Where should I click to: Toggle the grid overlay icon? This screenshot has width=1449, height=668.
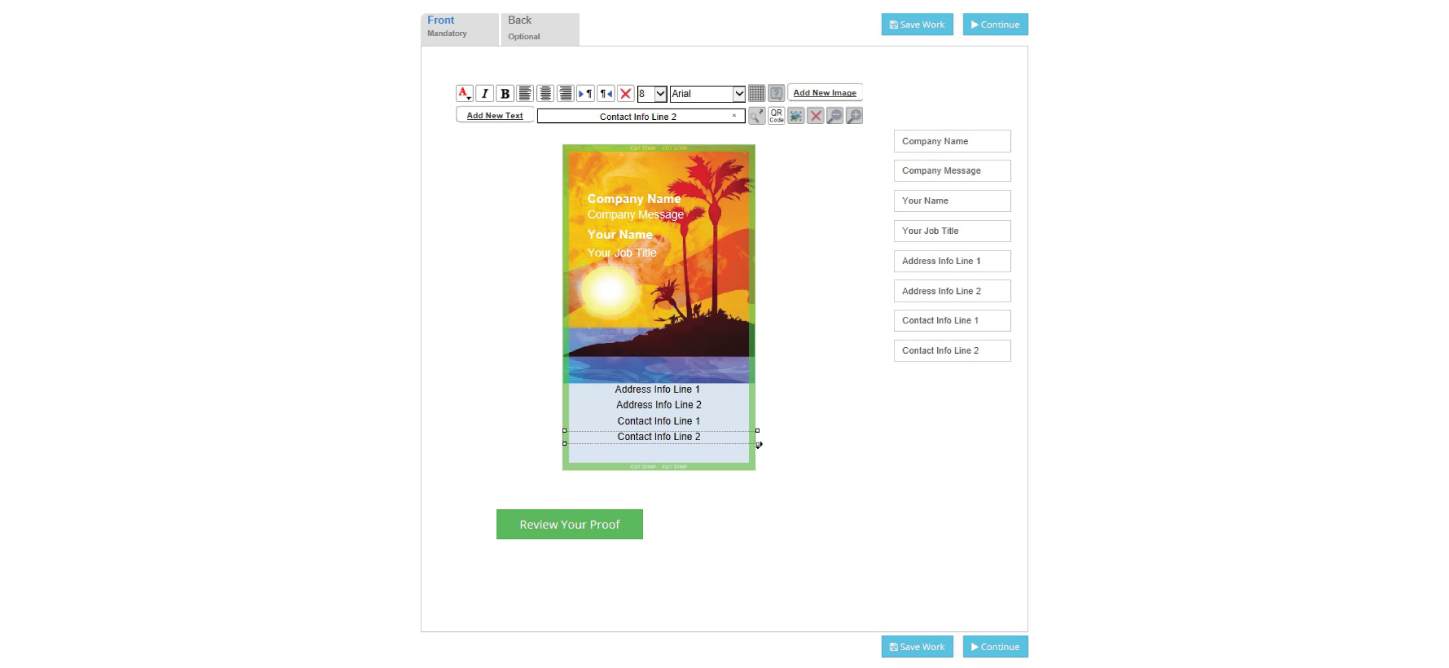pos(757,93)
